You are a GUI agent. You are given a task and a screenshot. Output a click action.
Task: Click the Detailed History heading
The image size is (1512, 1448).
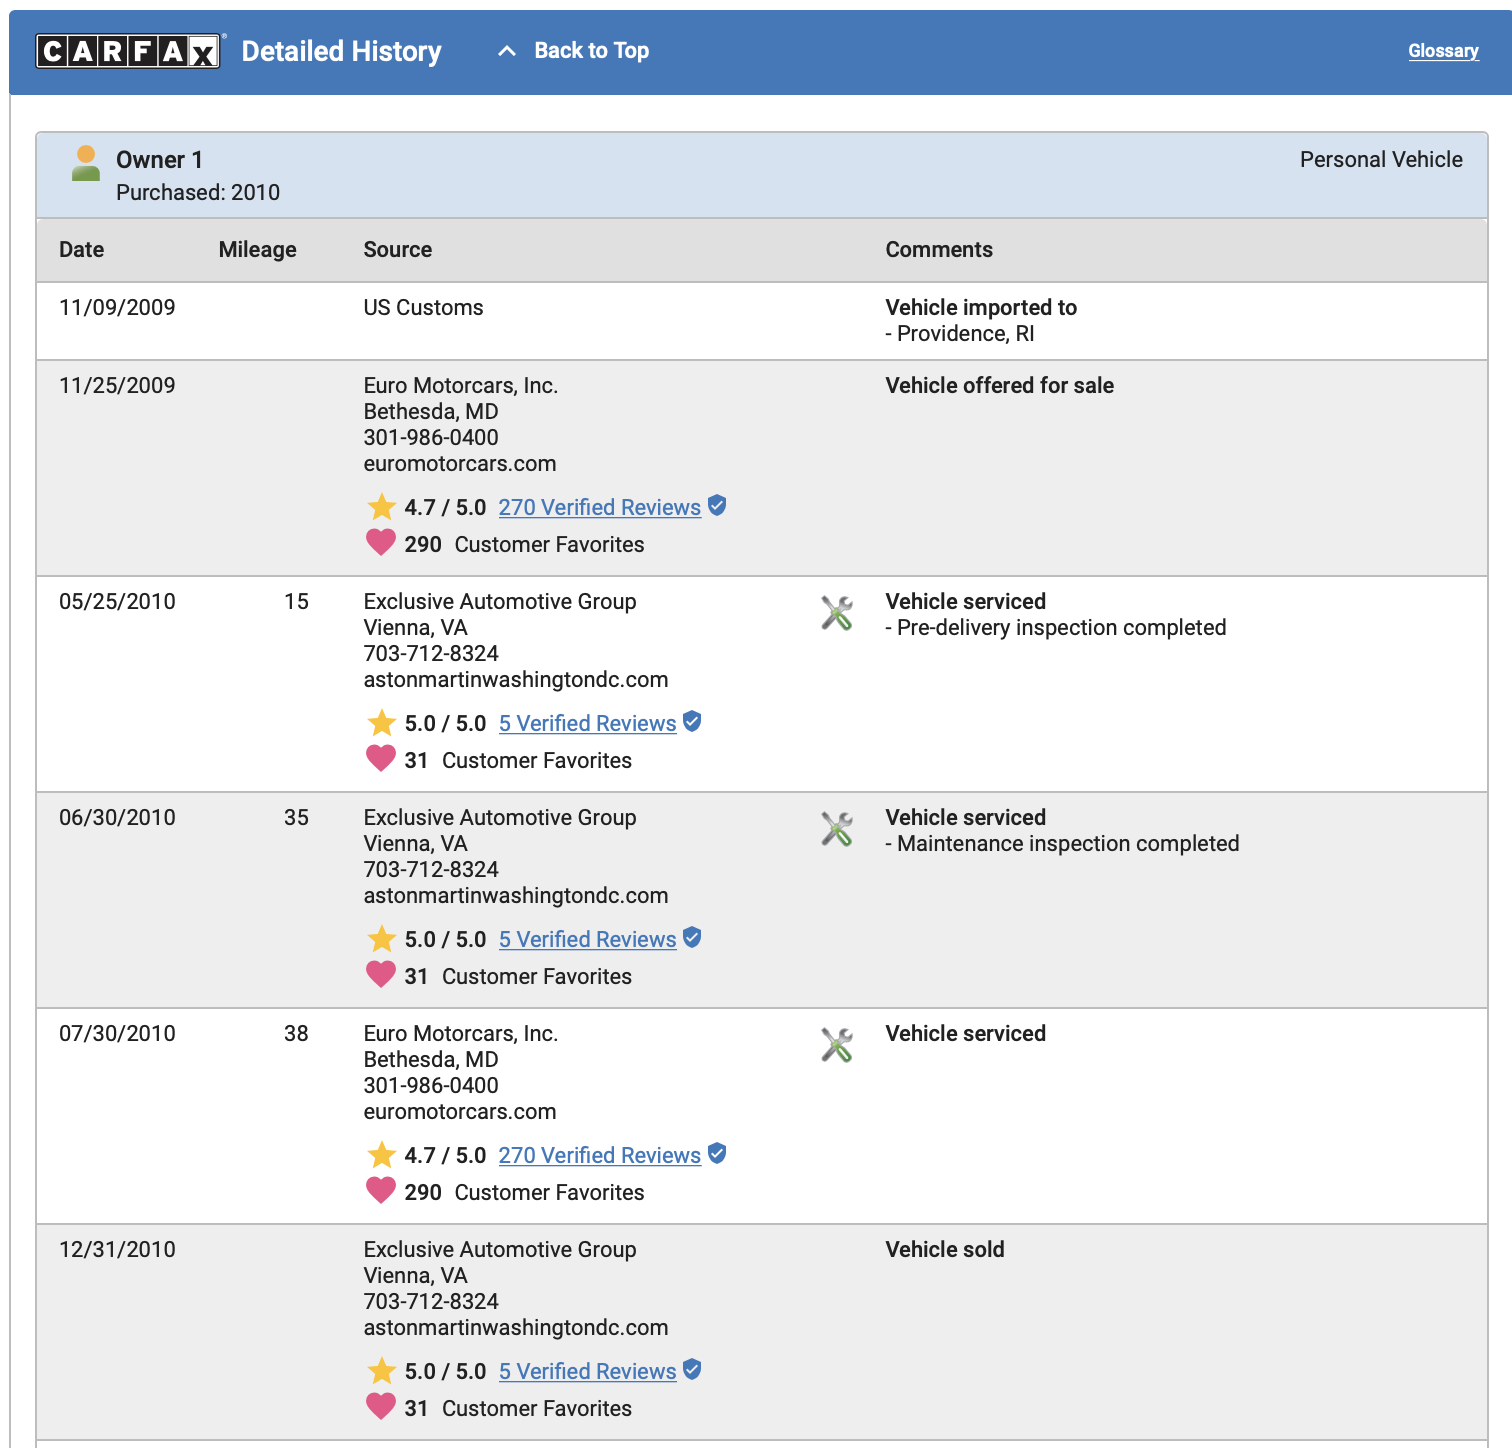[341, 52]
